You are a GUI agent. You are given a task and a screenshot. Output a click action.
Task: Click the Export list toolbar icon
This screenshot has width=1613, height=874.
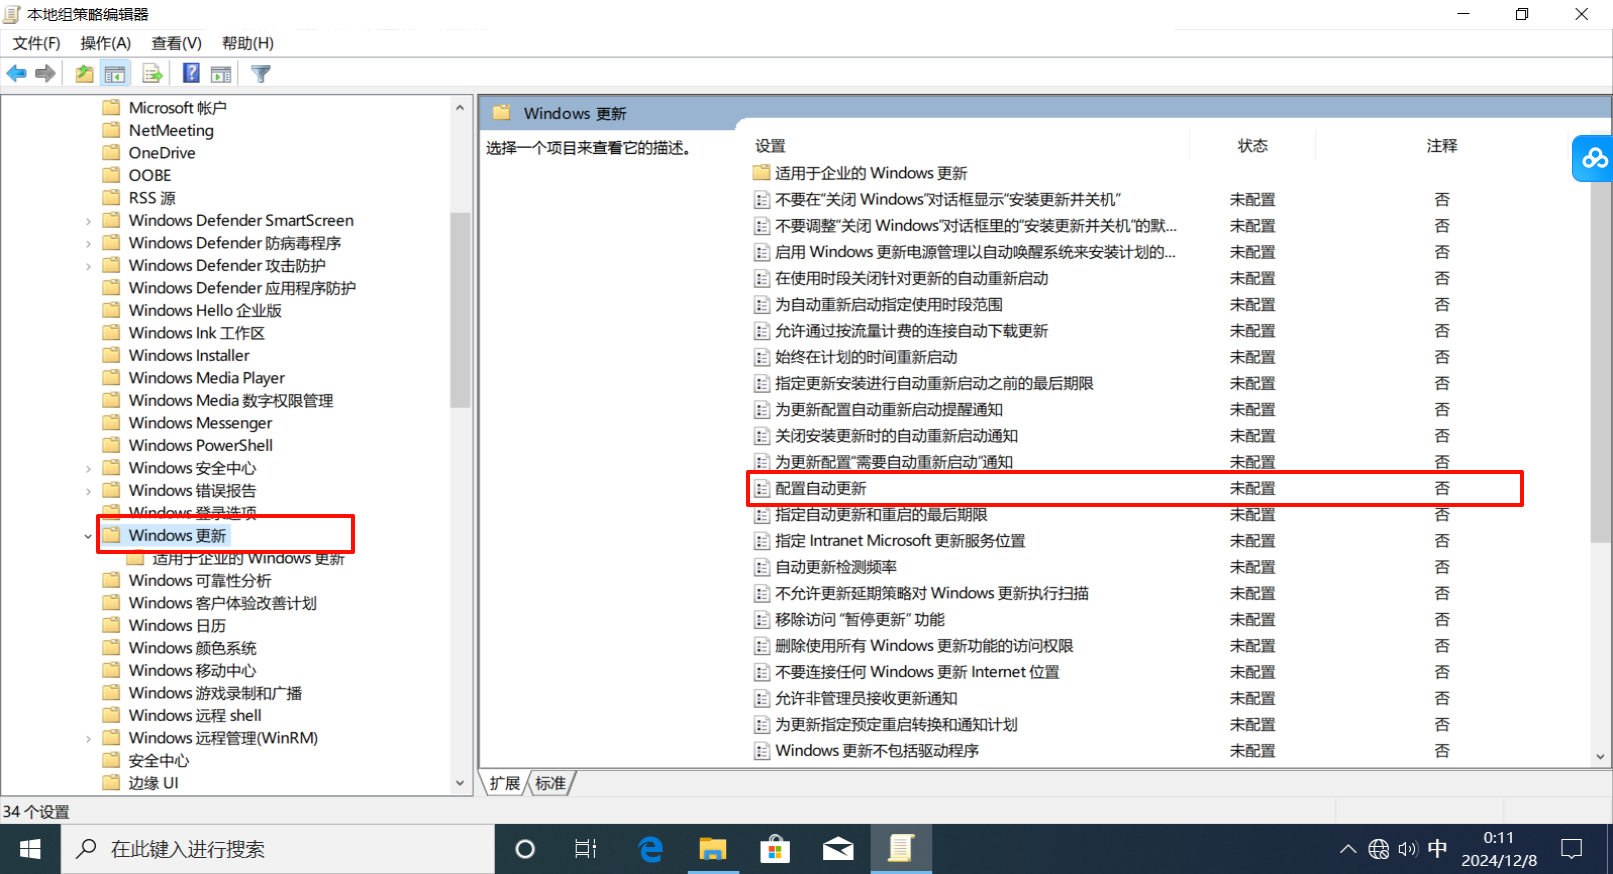click(x=152, y=73)
